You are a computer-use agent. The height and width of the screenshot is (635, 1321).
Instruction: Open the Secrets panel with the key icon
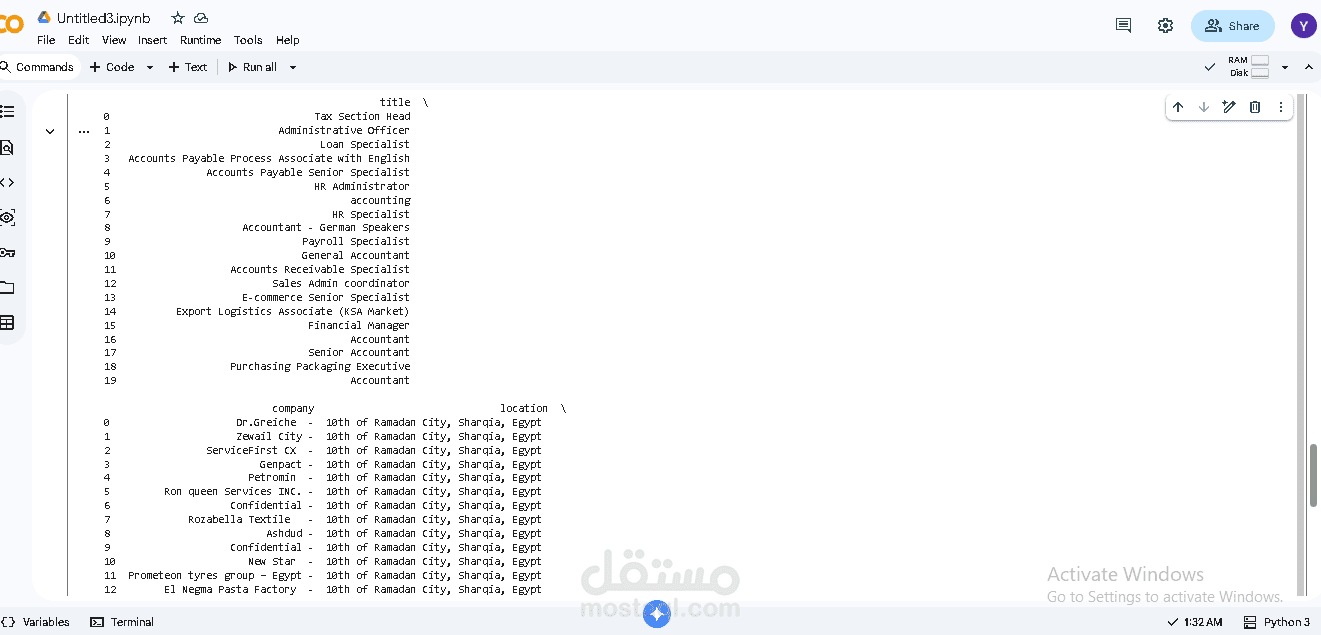coord(8,252)
